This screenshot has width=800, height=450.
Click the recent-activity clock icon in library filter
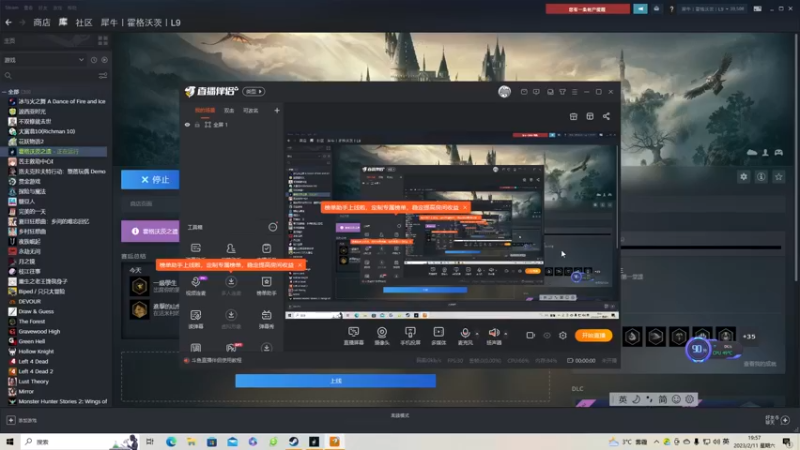(x=94, y=60)
